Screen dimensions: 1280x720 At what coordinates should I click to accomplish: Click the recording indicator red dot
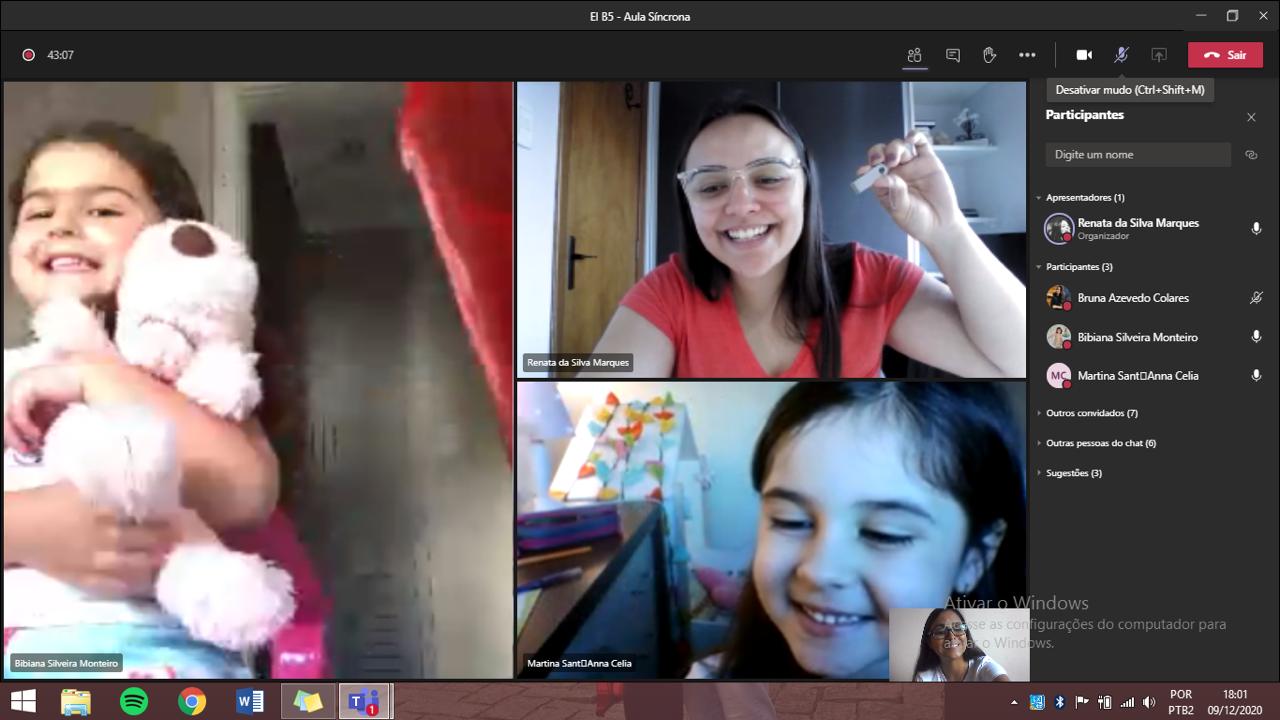point(29,55)
